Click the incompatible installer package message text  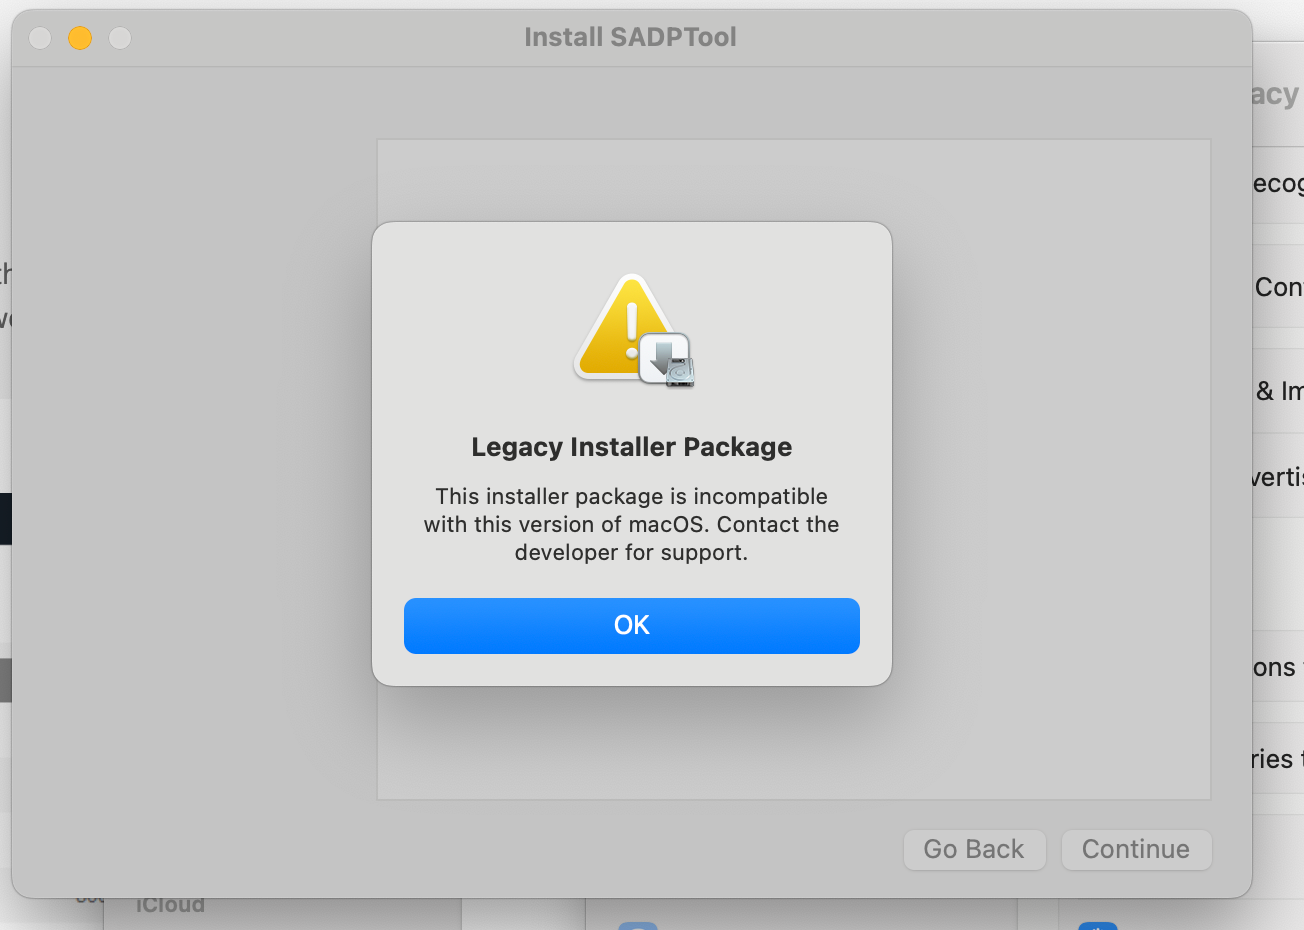coord(631,524)
